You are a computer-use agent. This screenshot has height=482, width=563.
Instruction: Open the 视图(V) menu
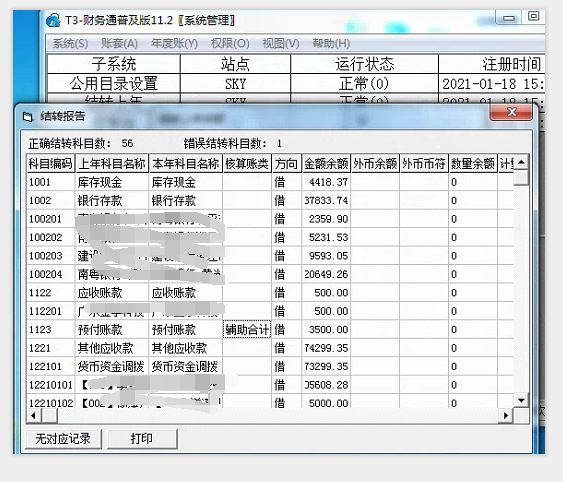pyautogui.click(x=281, y=44)
